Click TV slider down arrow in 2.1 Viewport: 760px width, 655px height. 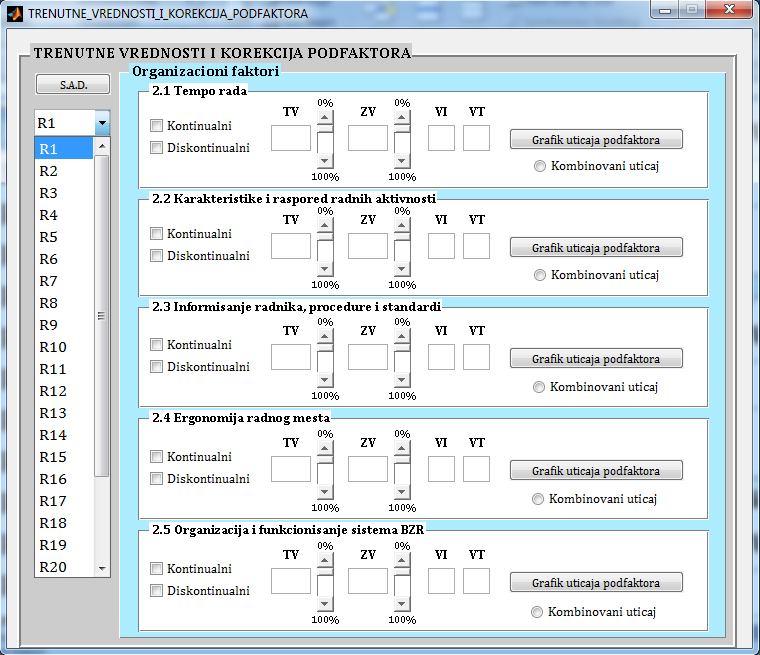(325, 160)
